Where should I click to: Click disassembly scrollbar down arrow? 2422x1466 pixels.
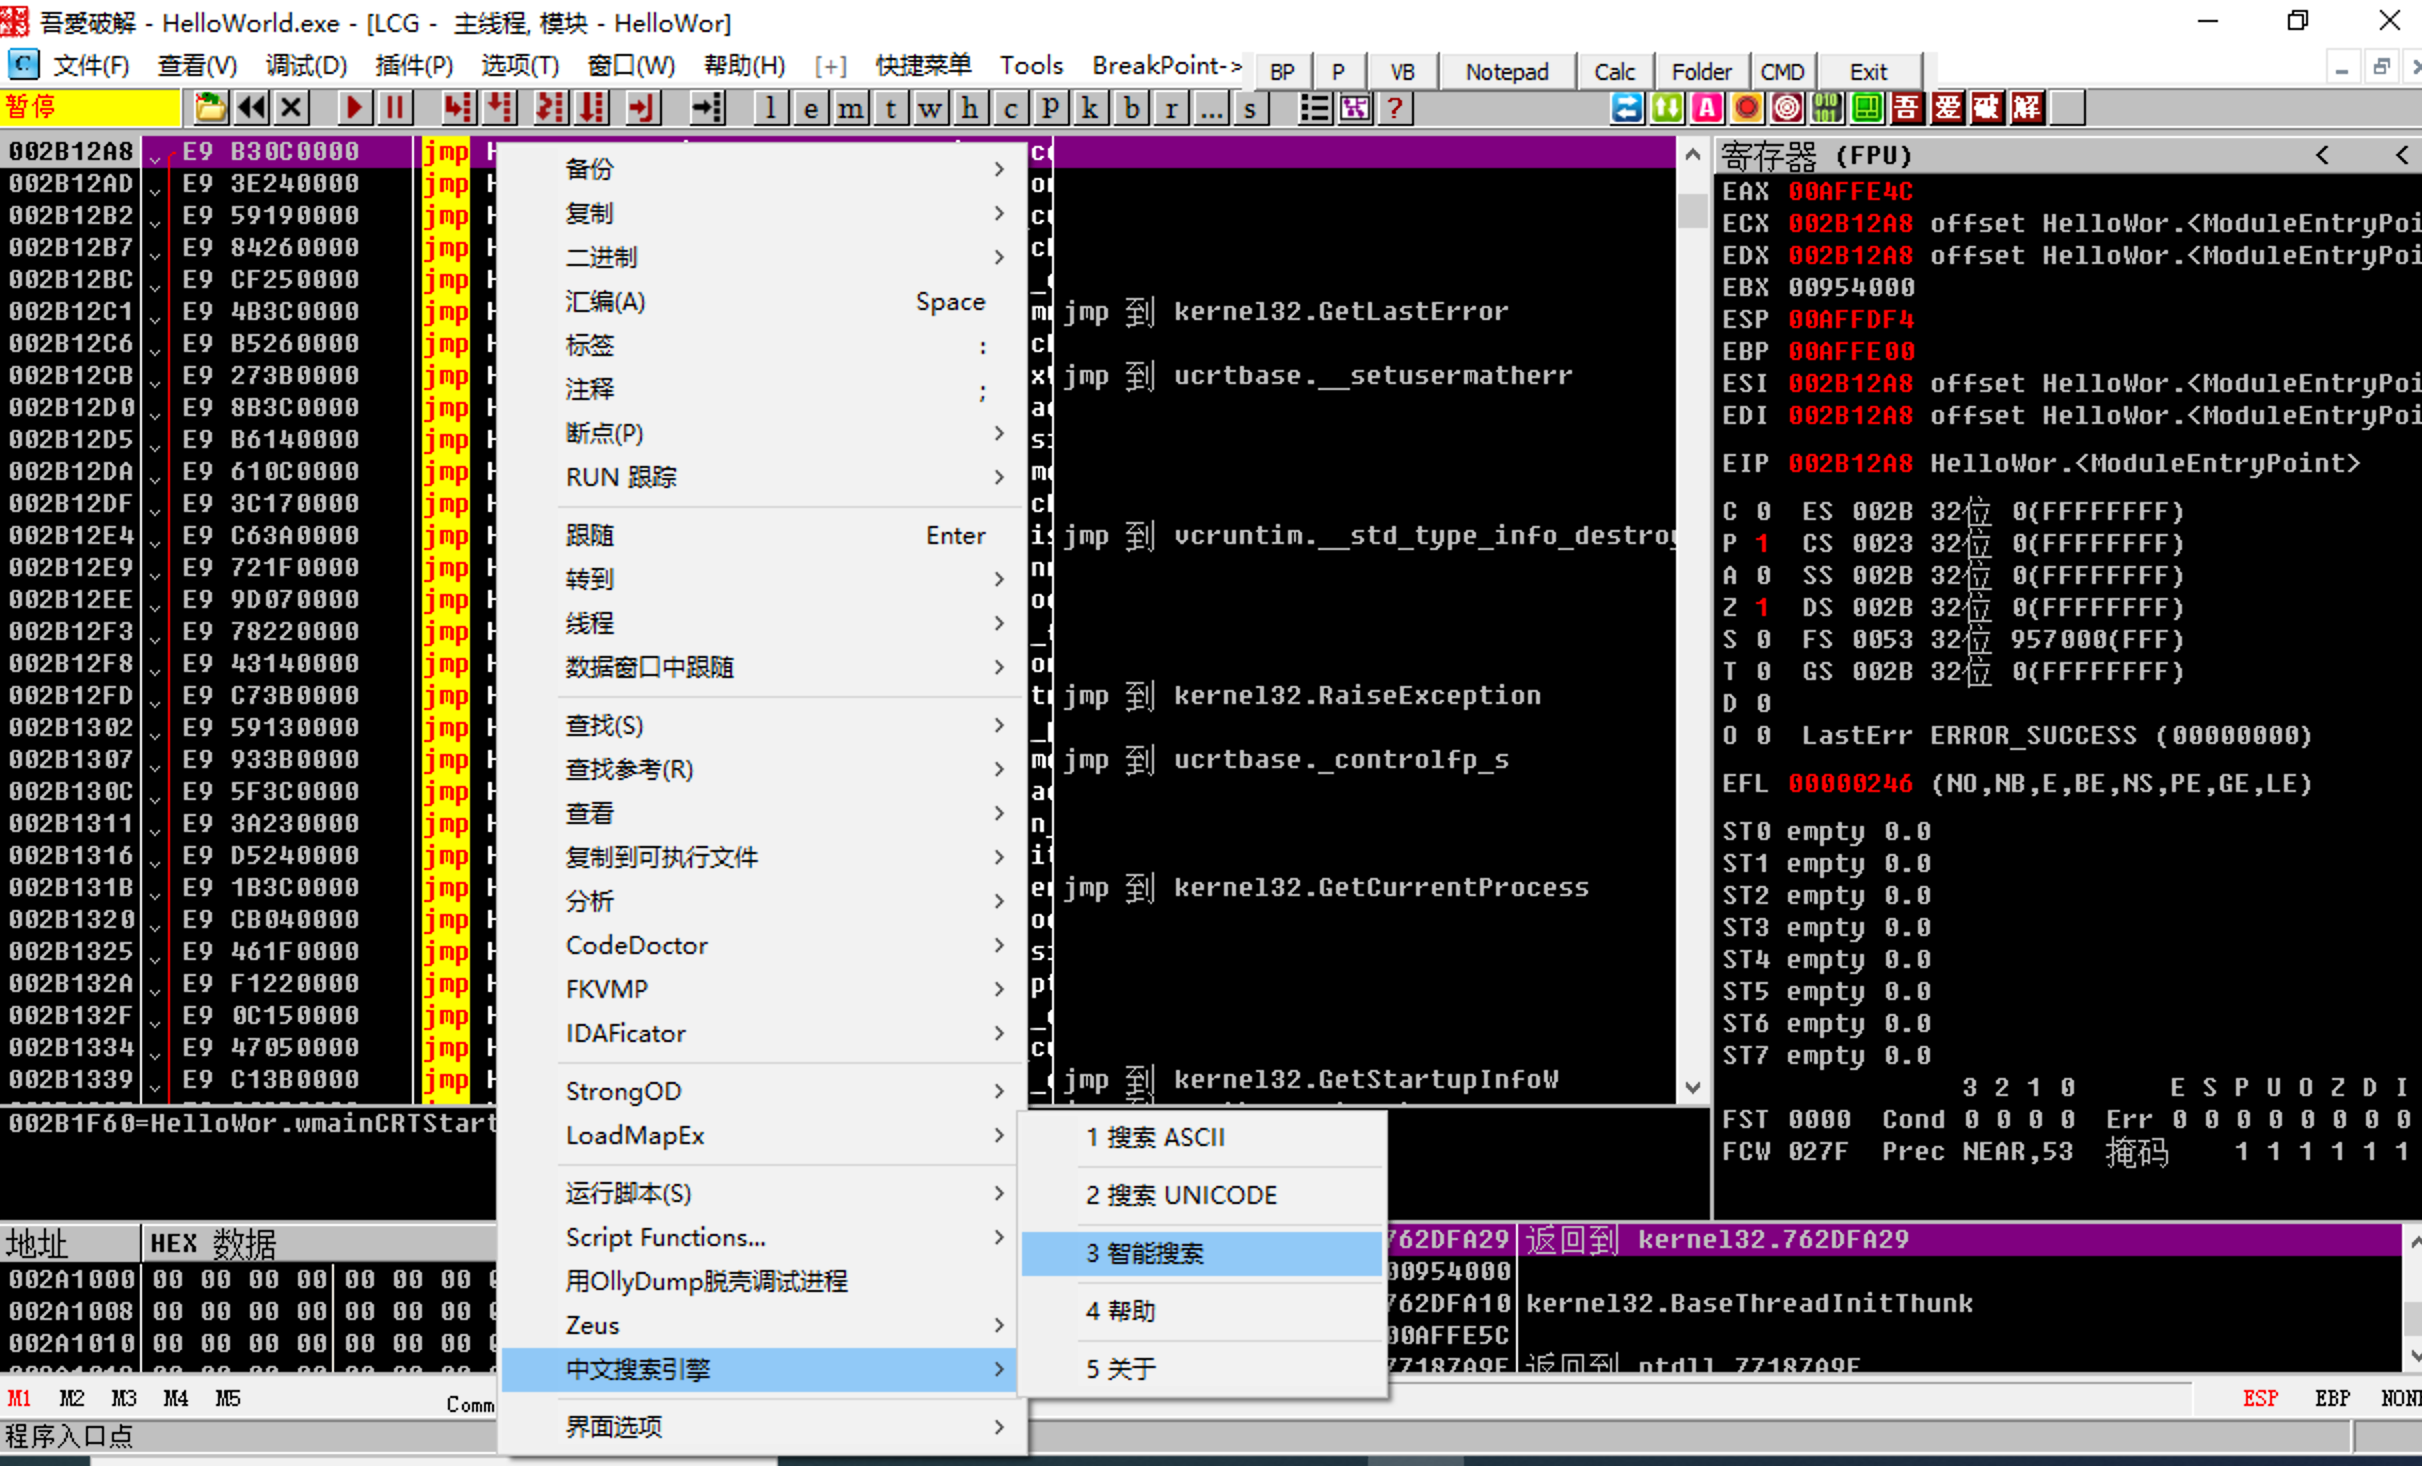1692,1087
